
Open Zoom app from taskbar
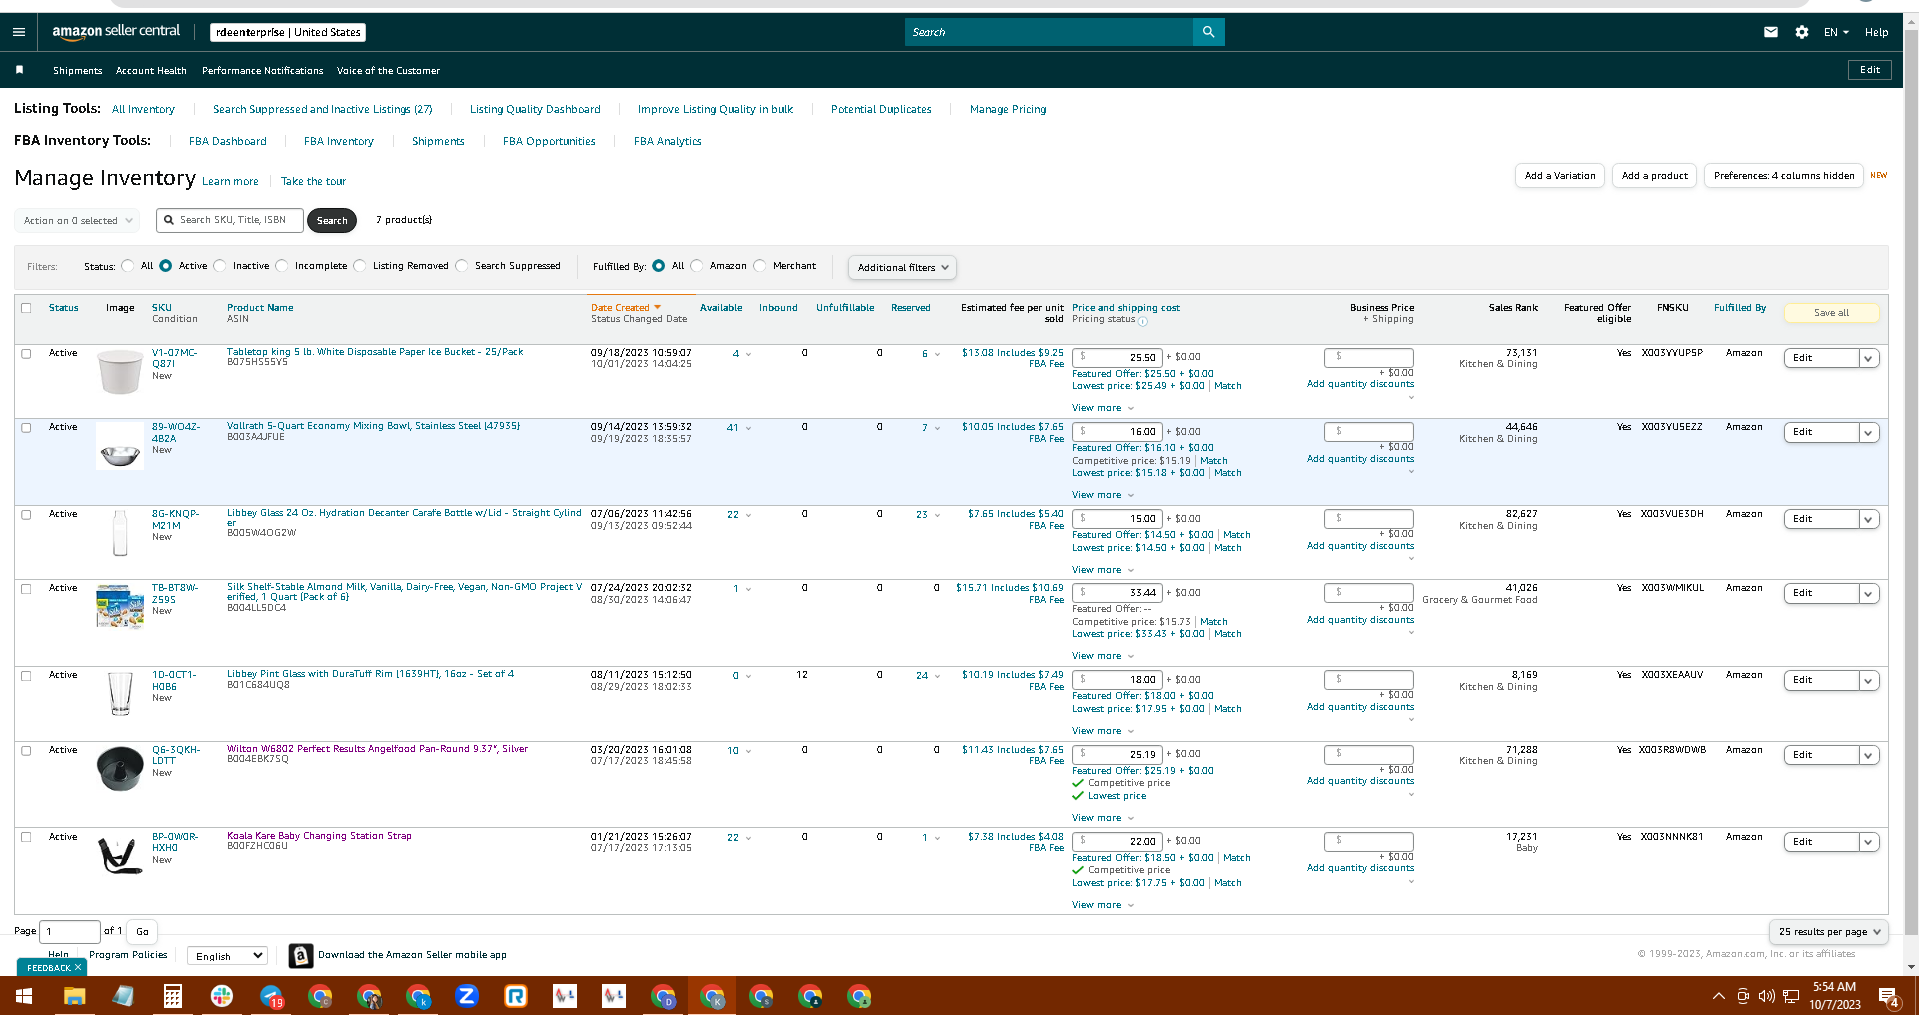(x=467, y=996)
